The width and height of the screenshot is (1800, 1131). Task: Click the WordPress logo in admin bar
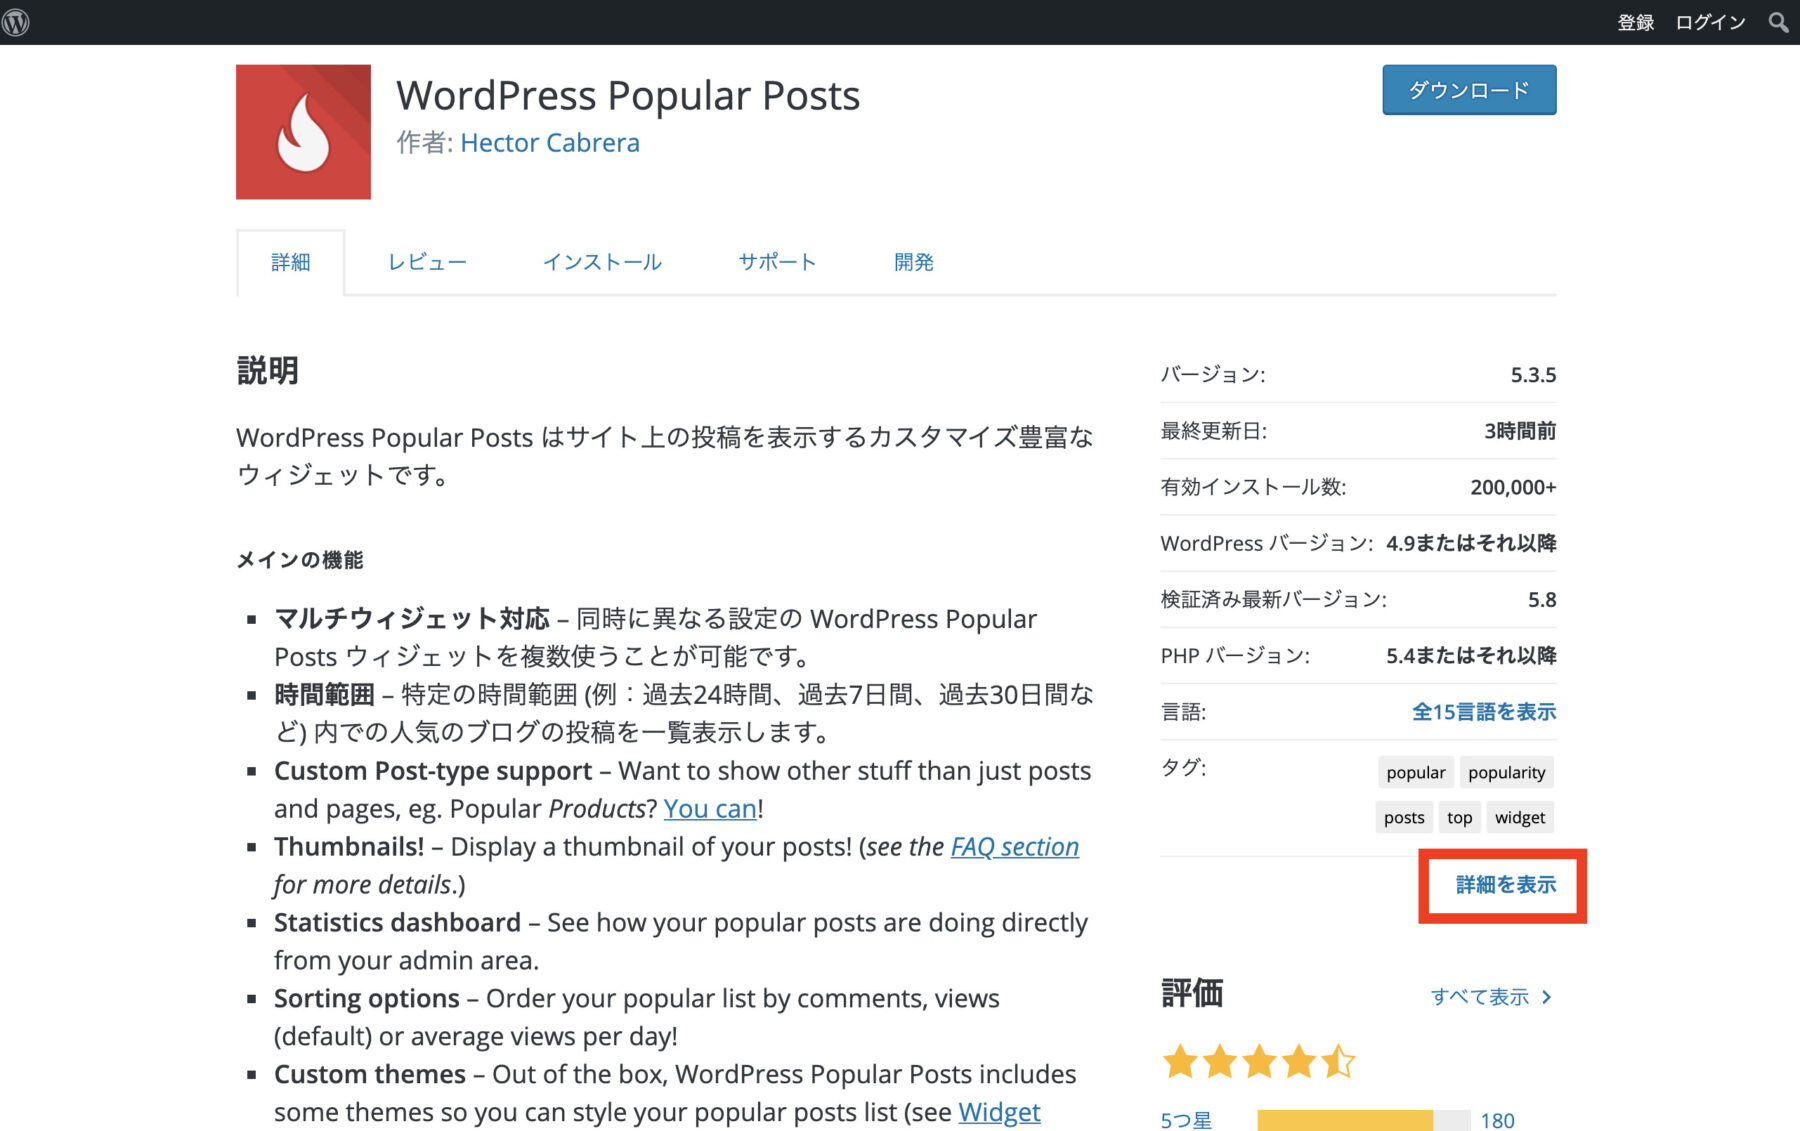[16, 22]
